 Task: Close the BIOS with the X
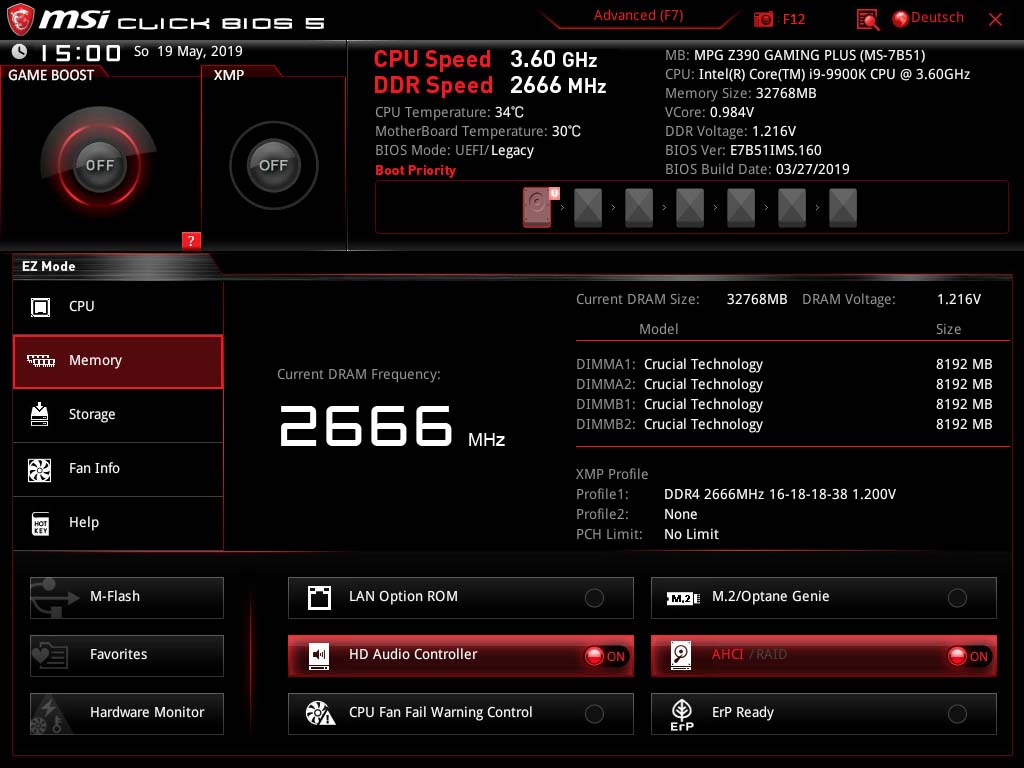tap(995, 20)
